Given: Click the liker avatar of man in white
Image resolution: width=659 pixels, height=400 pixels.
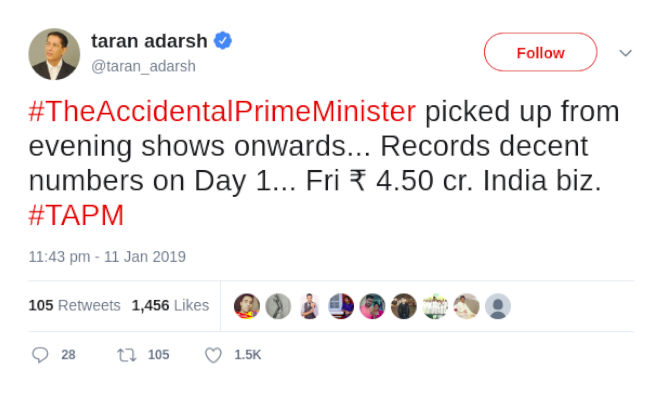Looking at the screenshot, I should (x=467, y=306).
